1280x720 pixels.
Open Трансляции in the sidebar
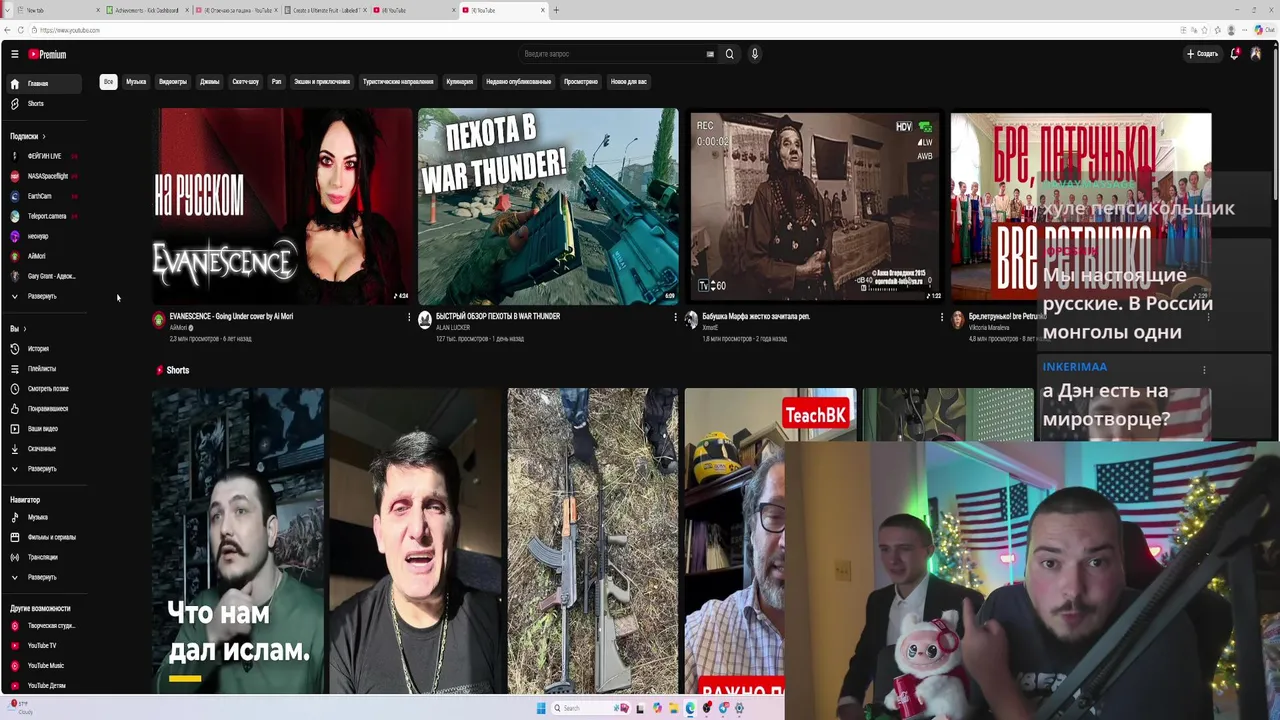point(42,558)
